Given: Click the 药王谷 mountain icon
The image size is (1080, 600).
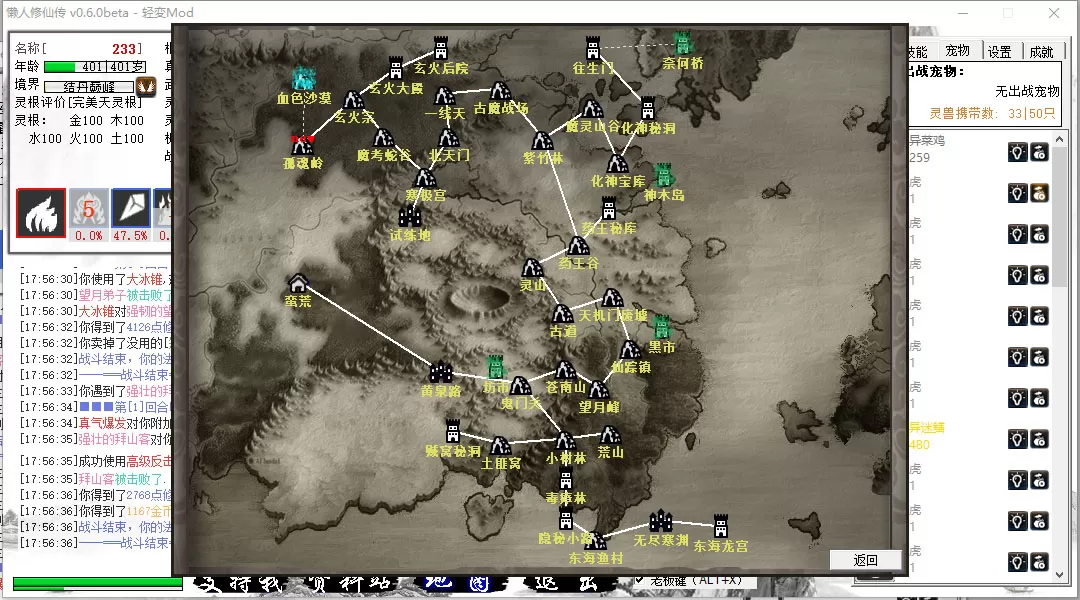Looking at the screenshot, I should pos(578,245).
